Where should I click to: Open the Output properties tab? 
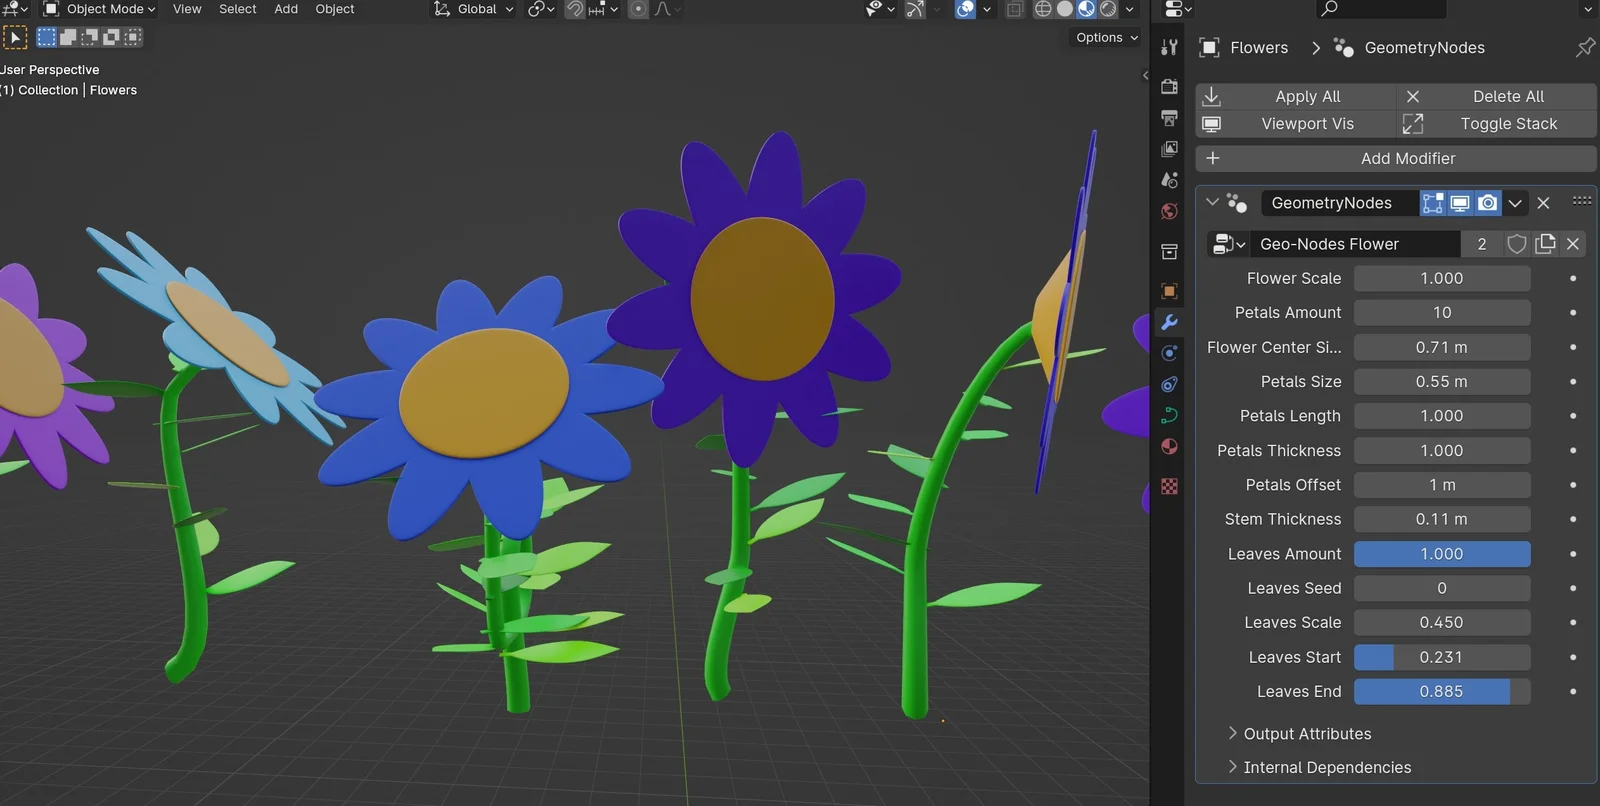(x=1169, y=118)
